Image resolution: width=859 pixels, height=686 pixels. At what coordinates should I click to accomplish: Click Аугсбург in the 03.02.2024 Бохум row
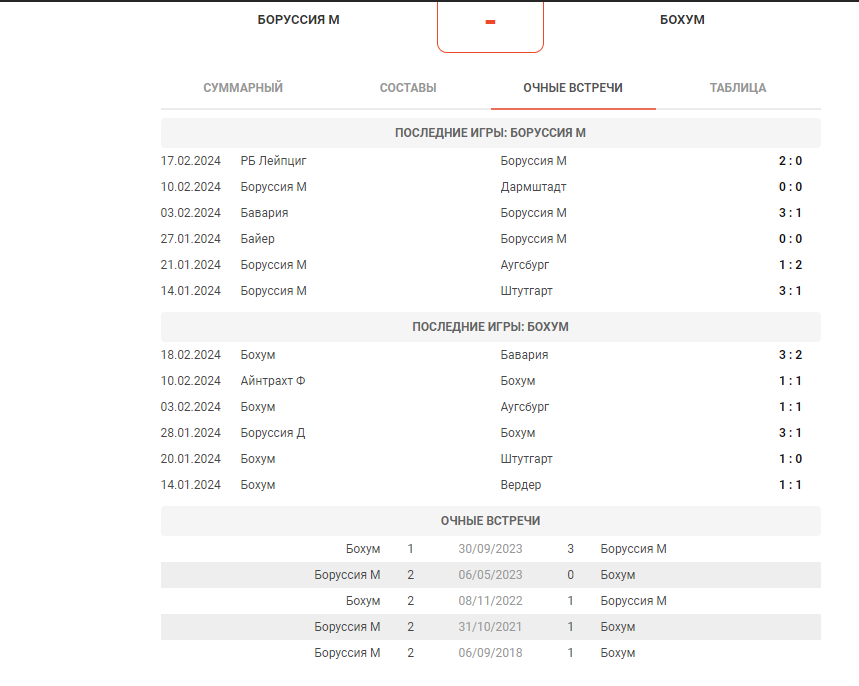click(524, 407)
